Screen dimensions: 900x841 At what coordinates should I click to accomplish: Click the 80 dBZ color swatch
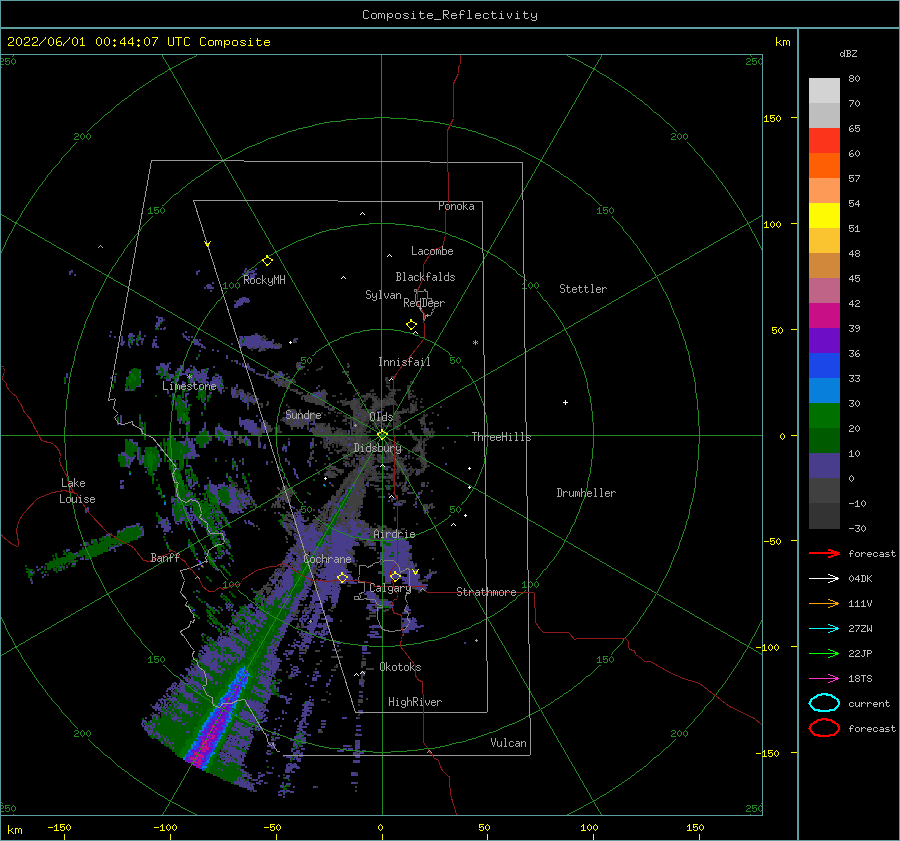pos(824,91)
